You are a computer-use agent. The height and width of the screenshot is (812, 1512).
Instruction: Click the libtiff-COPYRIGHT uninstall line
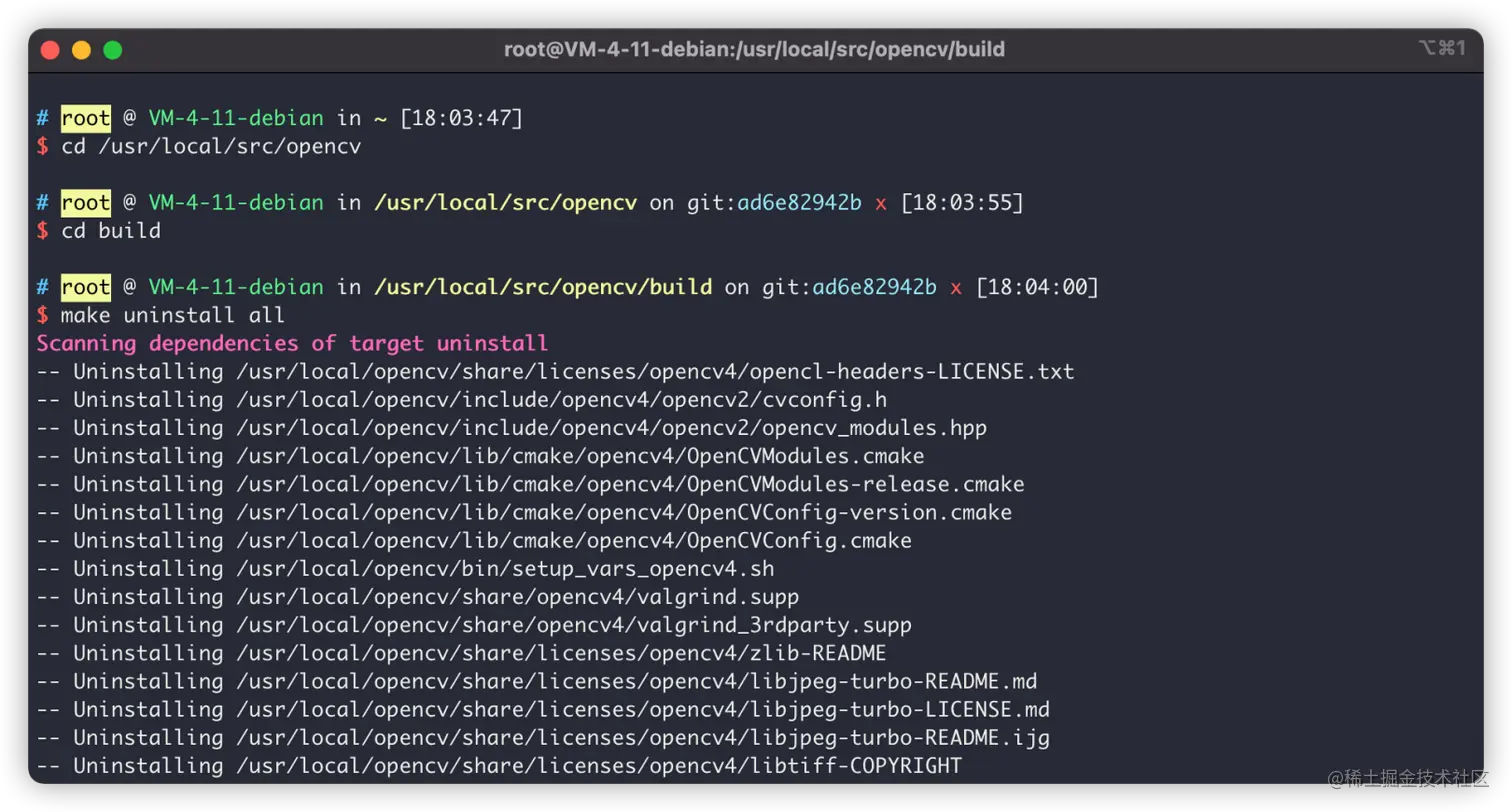click(499, 765)
